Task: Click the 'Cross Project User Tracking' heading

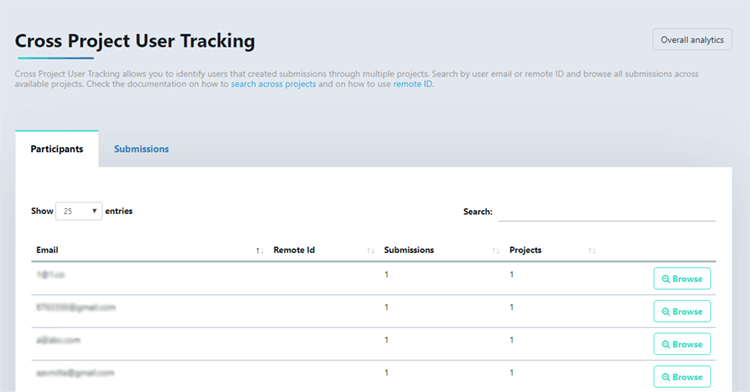Action: [135, 41]
